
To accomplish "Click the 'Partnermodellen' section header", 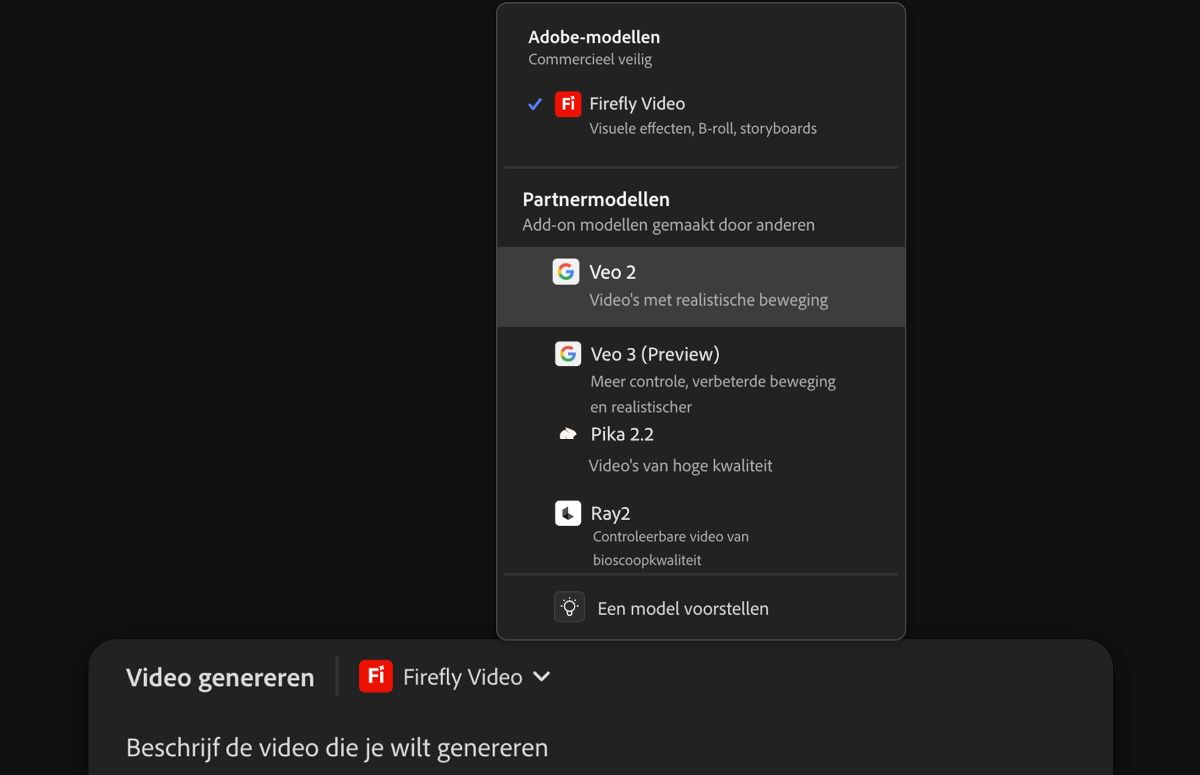I will 596,199.
